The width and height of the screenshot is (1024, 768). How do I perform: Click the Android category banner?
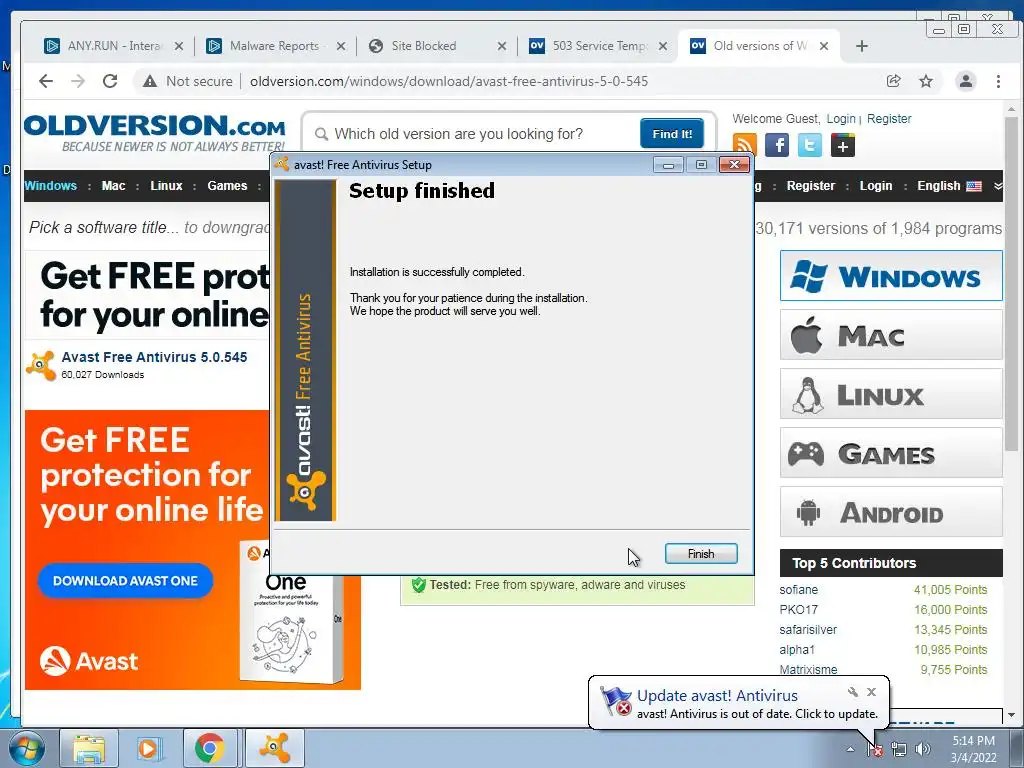click(x=891, y=511)
